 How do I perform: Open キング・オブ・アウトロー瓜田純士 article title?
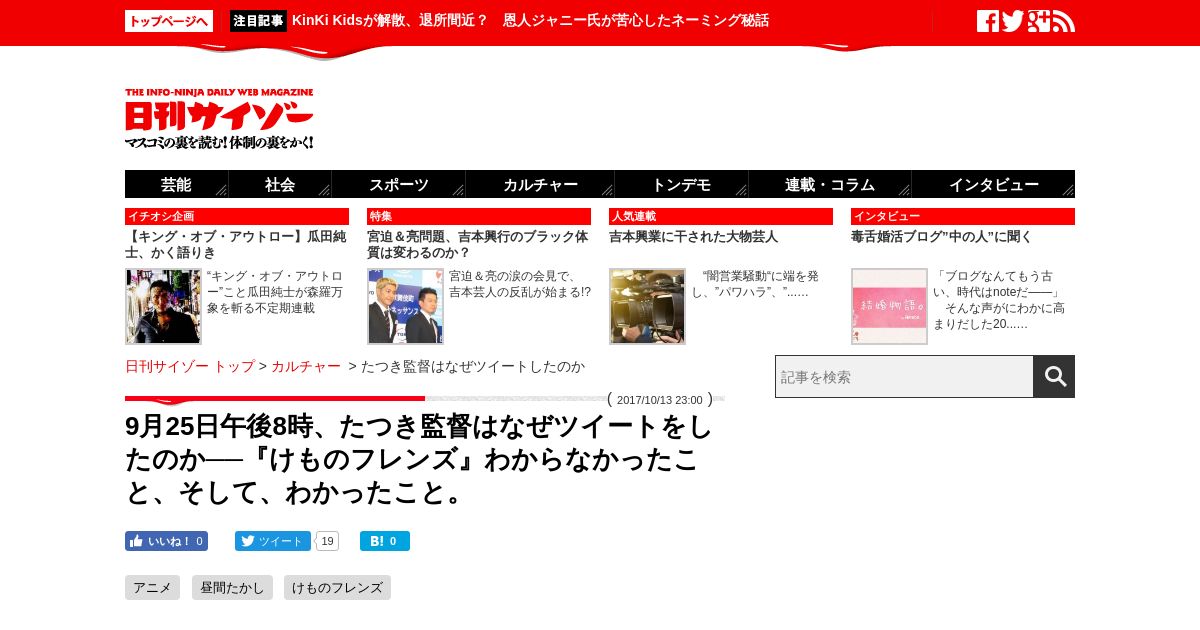point(236,245)
